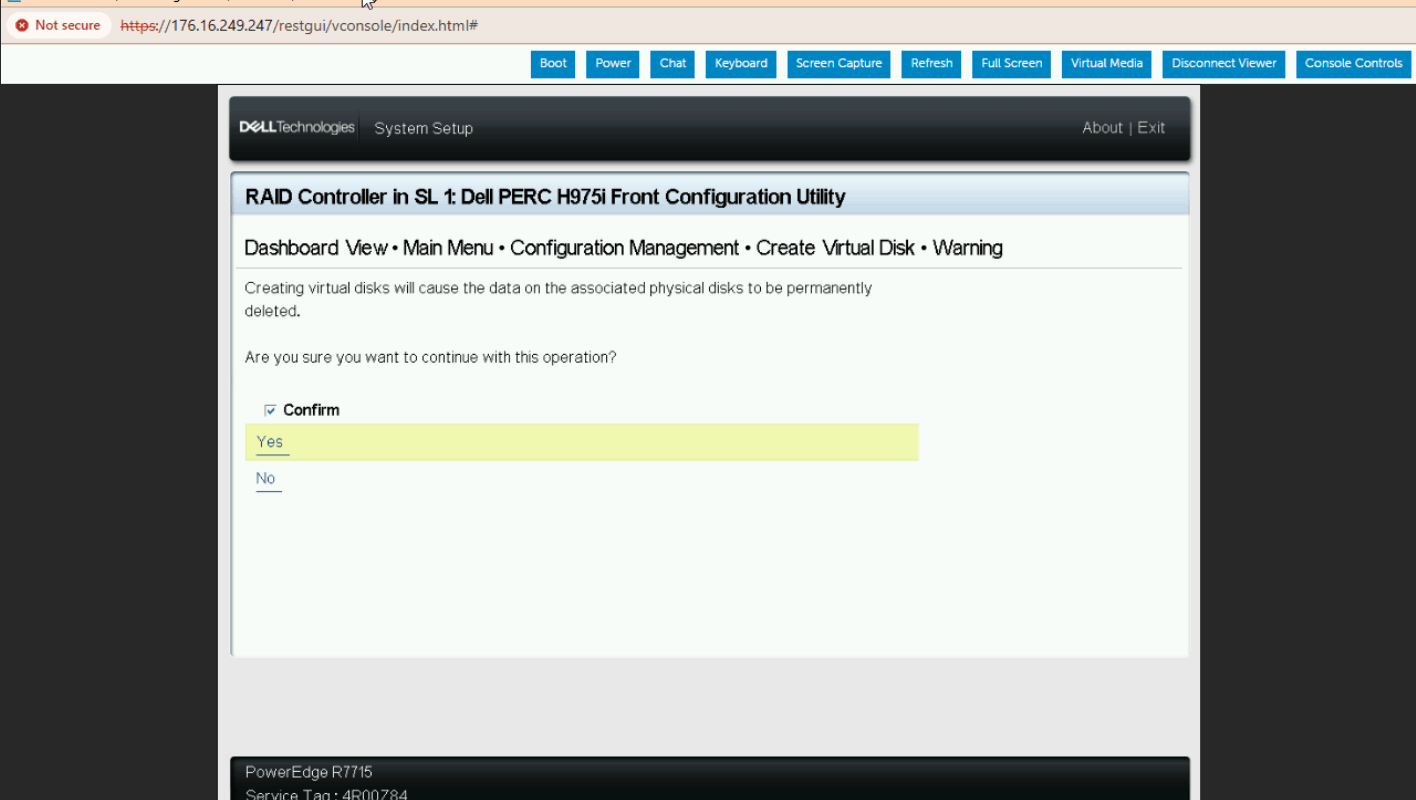Go to Main Menu in breadcrumb
Viewport: 1416px width, 800px height.
[448, 248]
